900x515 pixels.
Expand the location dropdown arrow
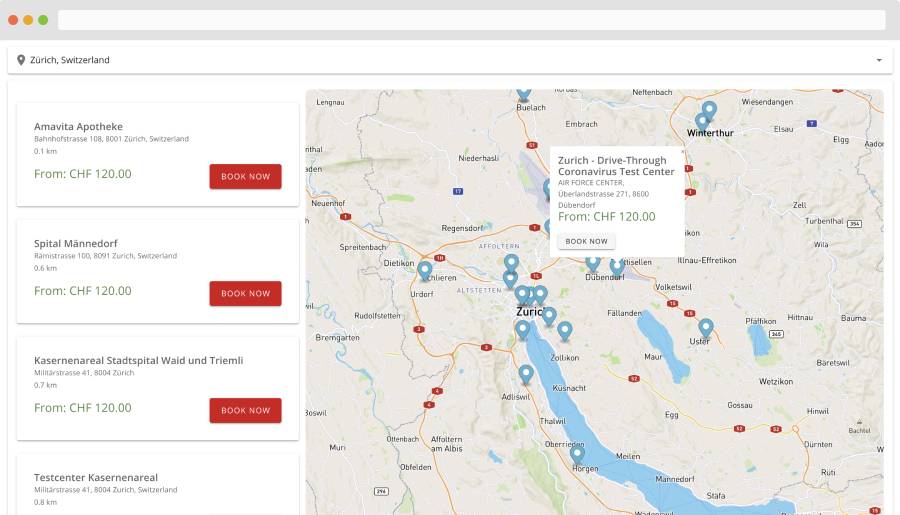[x=879, y=60]
